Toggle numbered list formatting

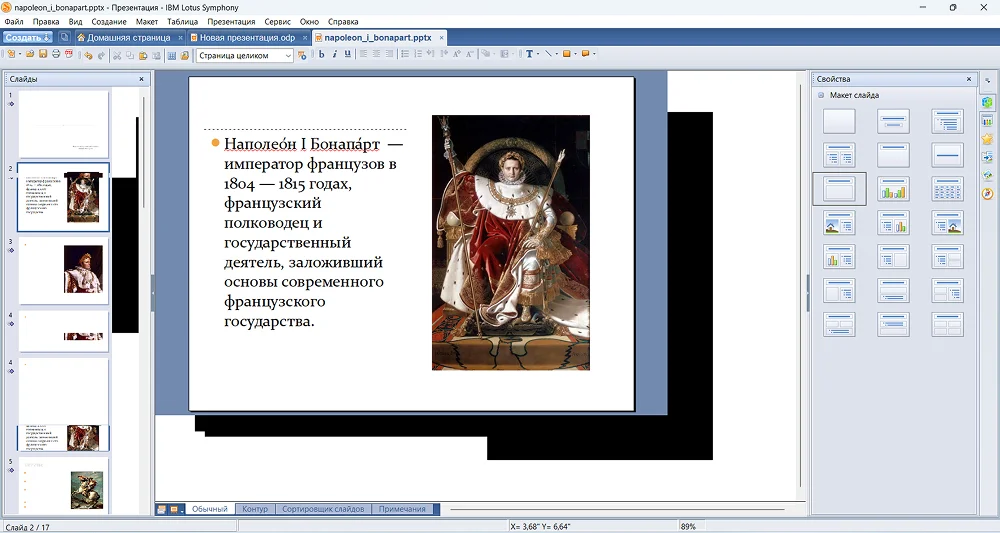(418, 55)
